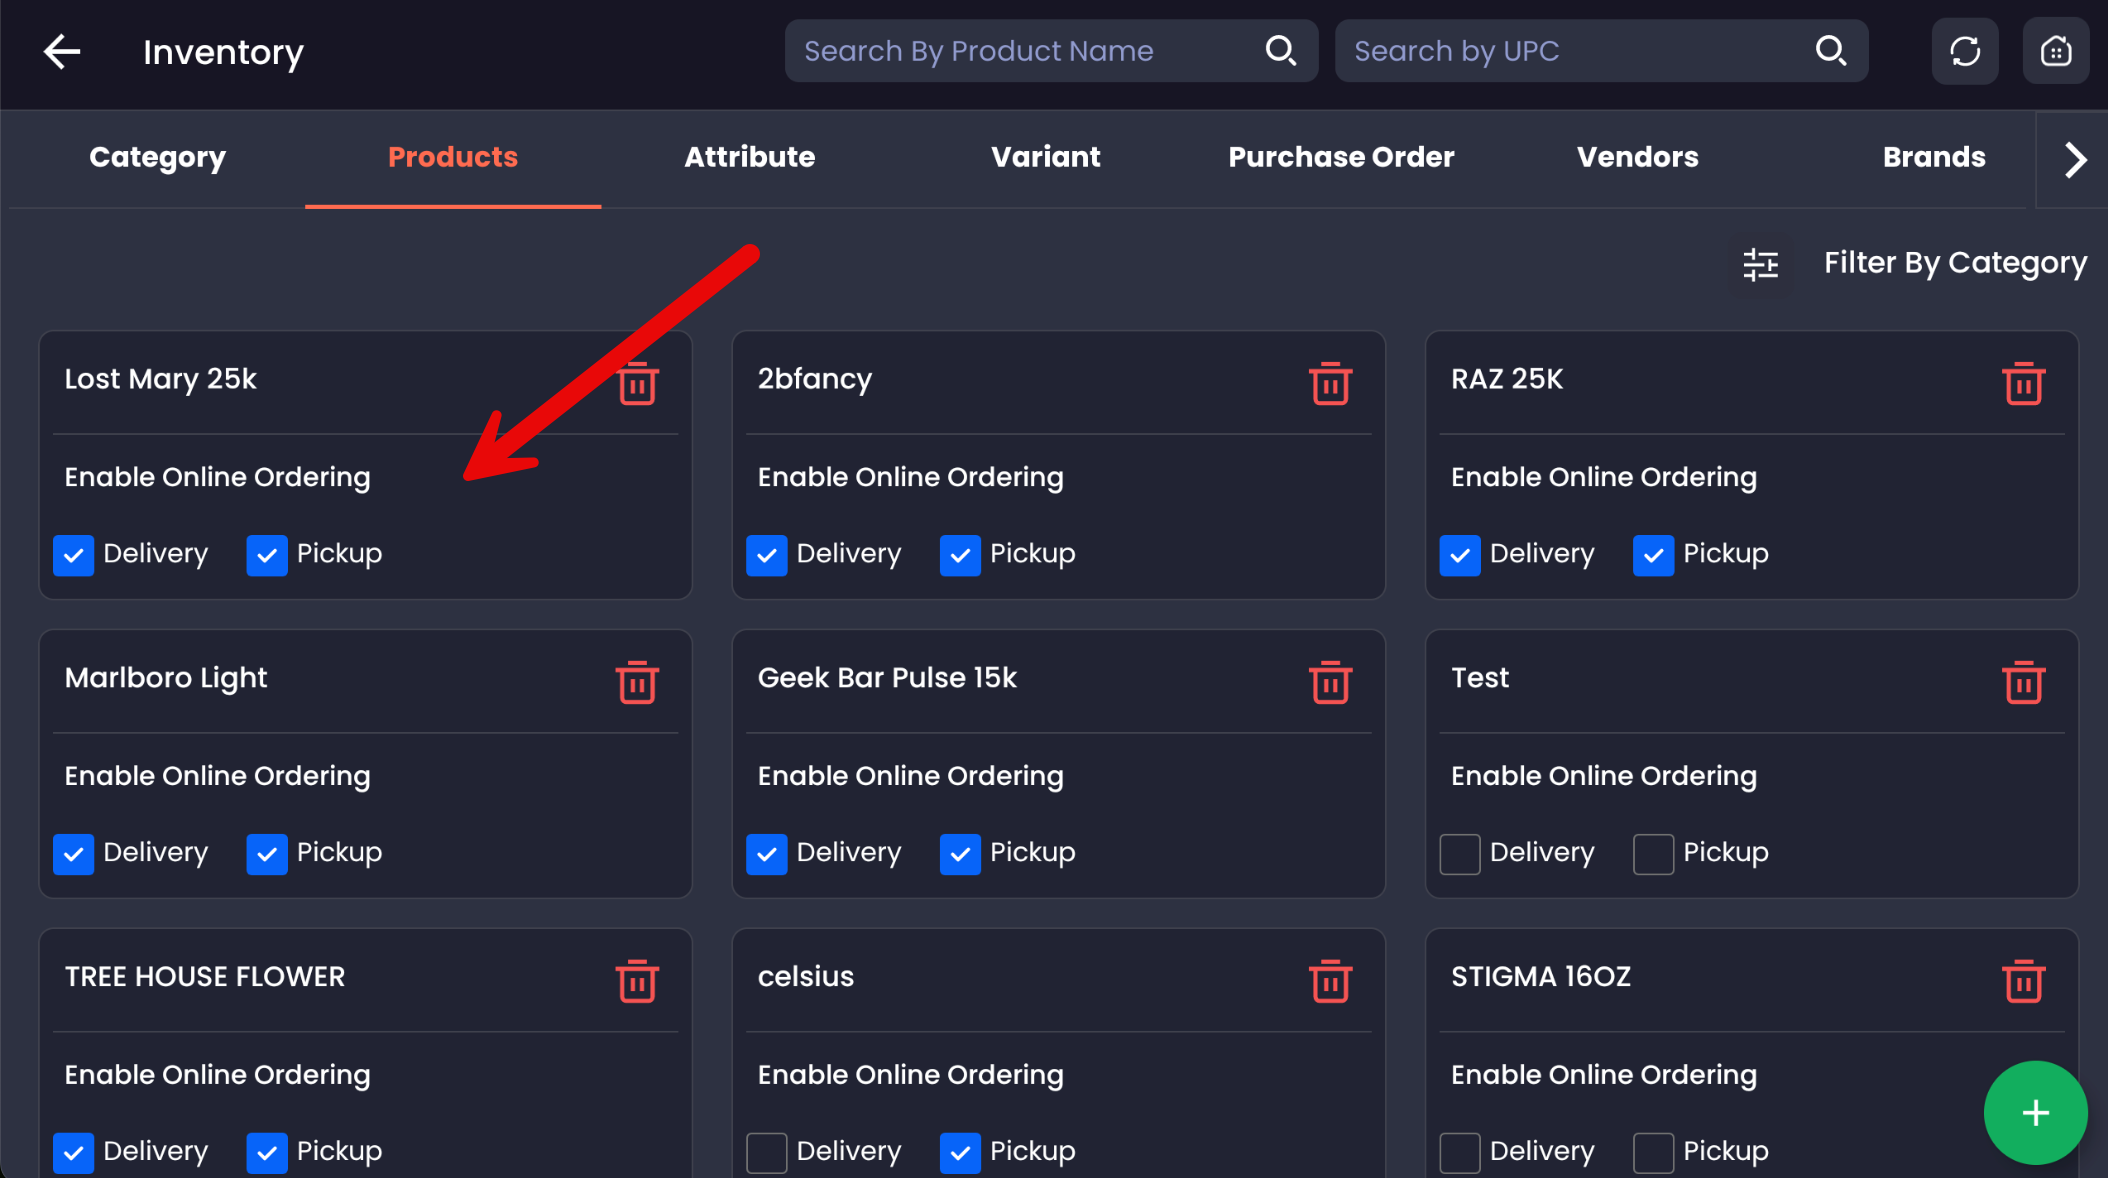The width and height of the screenshot is (2108, 1178).
Task: Uncheck Pickup on Marlboro Light
Action: tap(267, 854)
